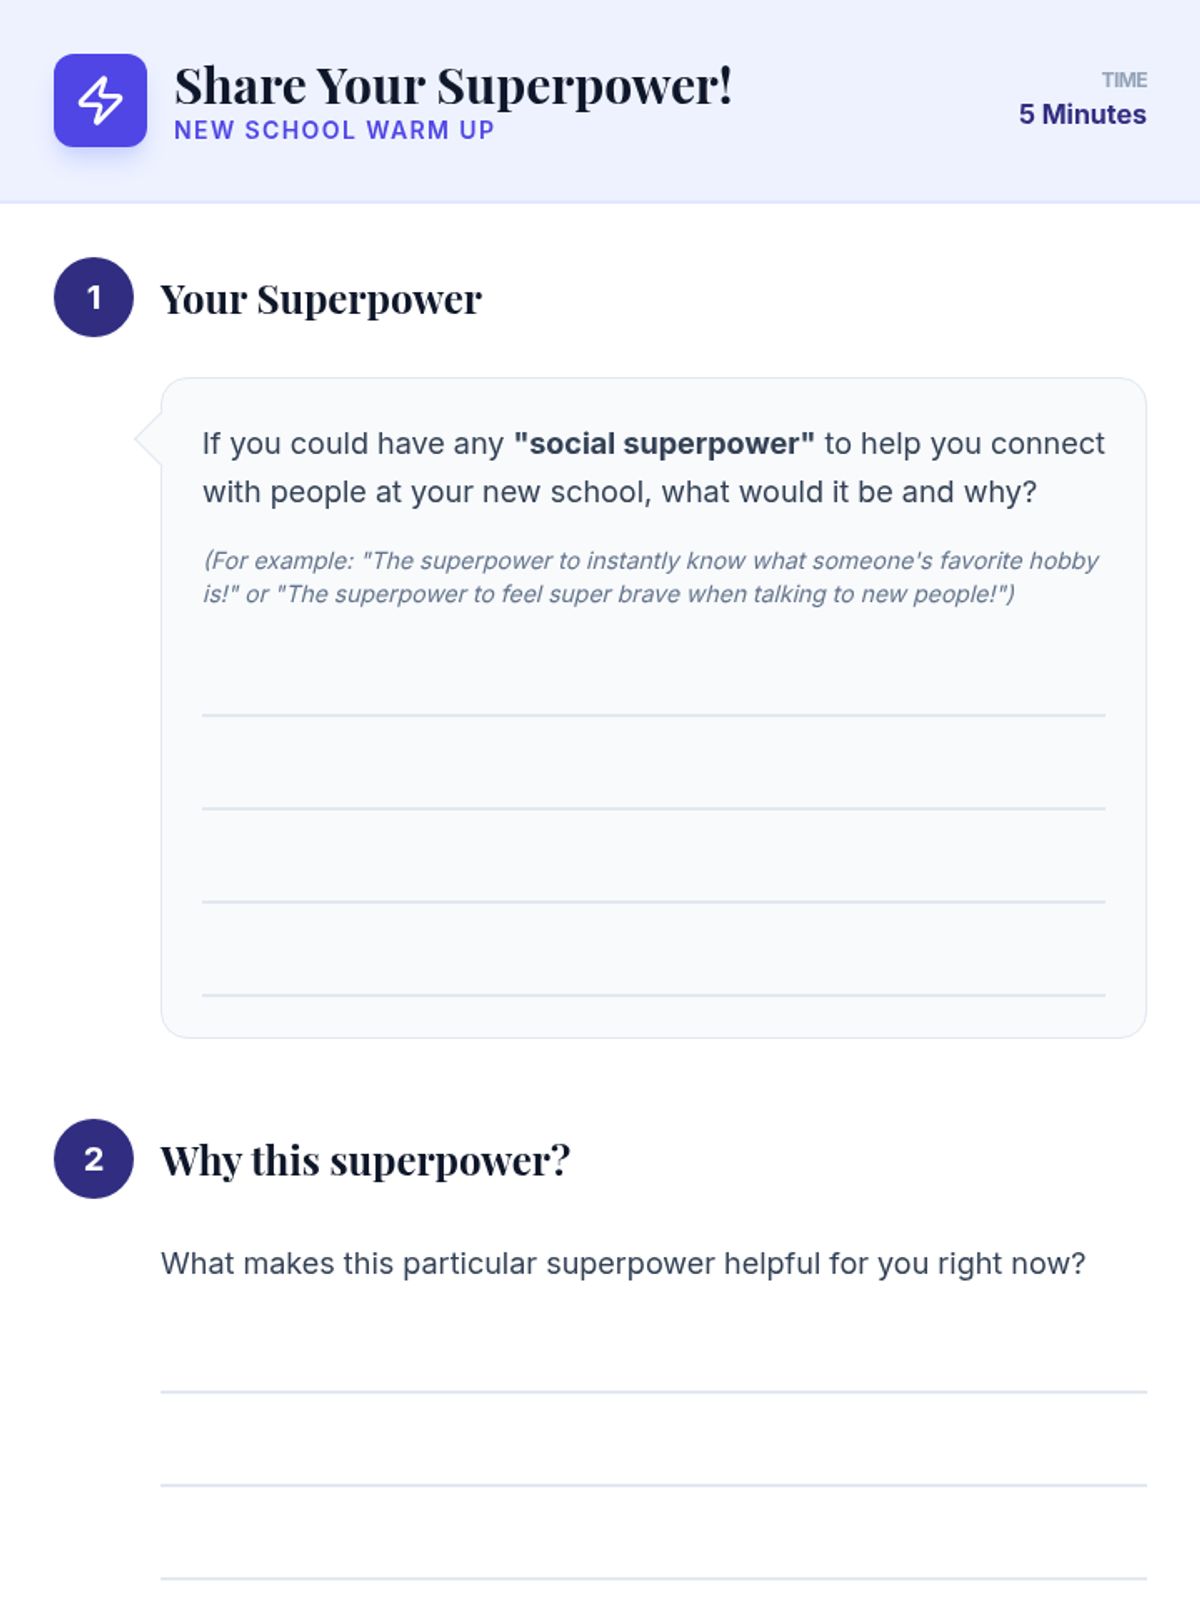Click the "TIME" label

pyautogui.click(x=1124, y=80)
